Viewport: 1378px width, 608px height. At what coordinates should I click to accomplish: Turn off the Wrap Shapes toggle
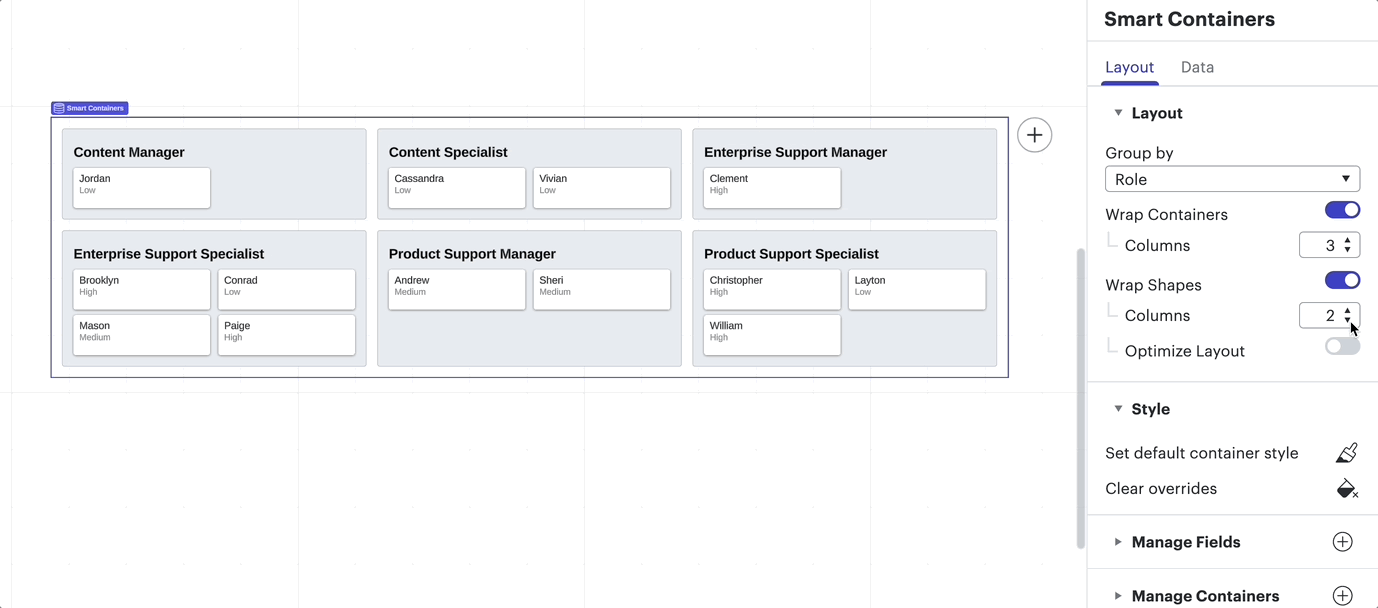1342,280
